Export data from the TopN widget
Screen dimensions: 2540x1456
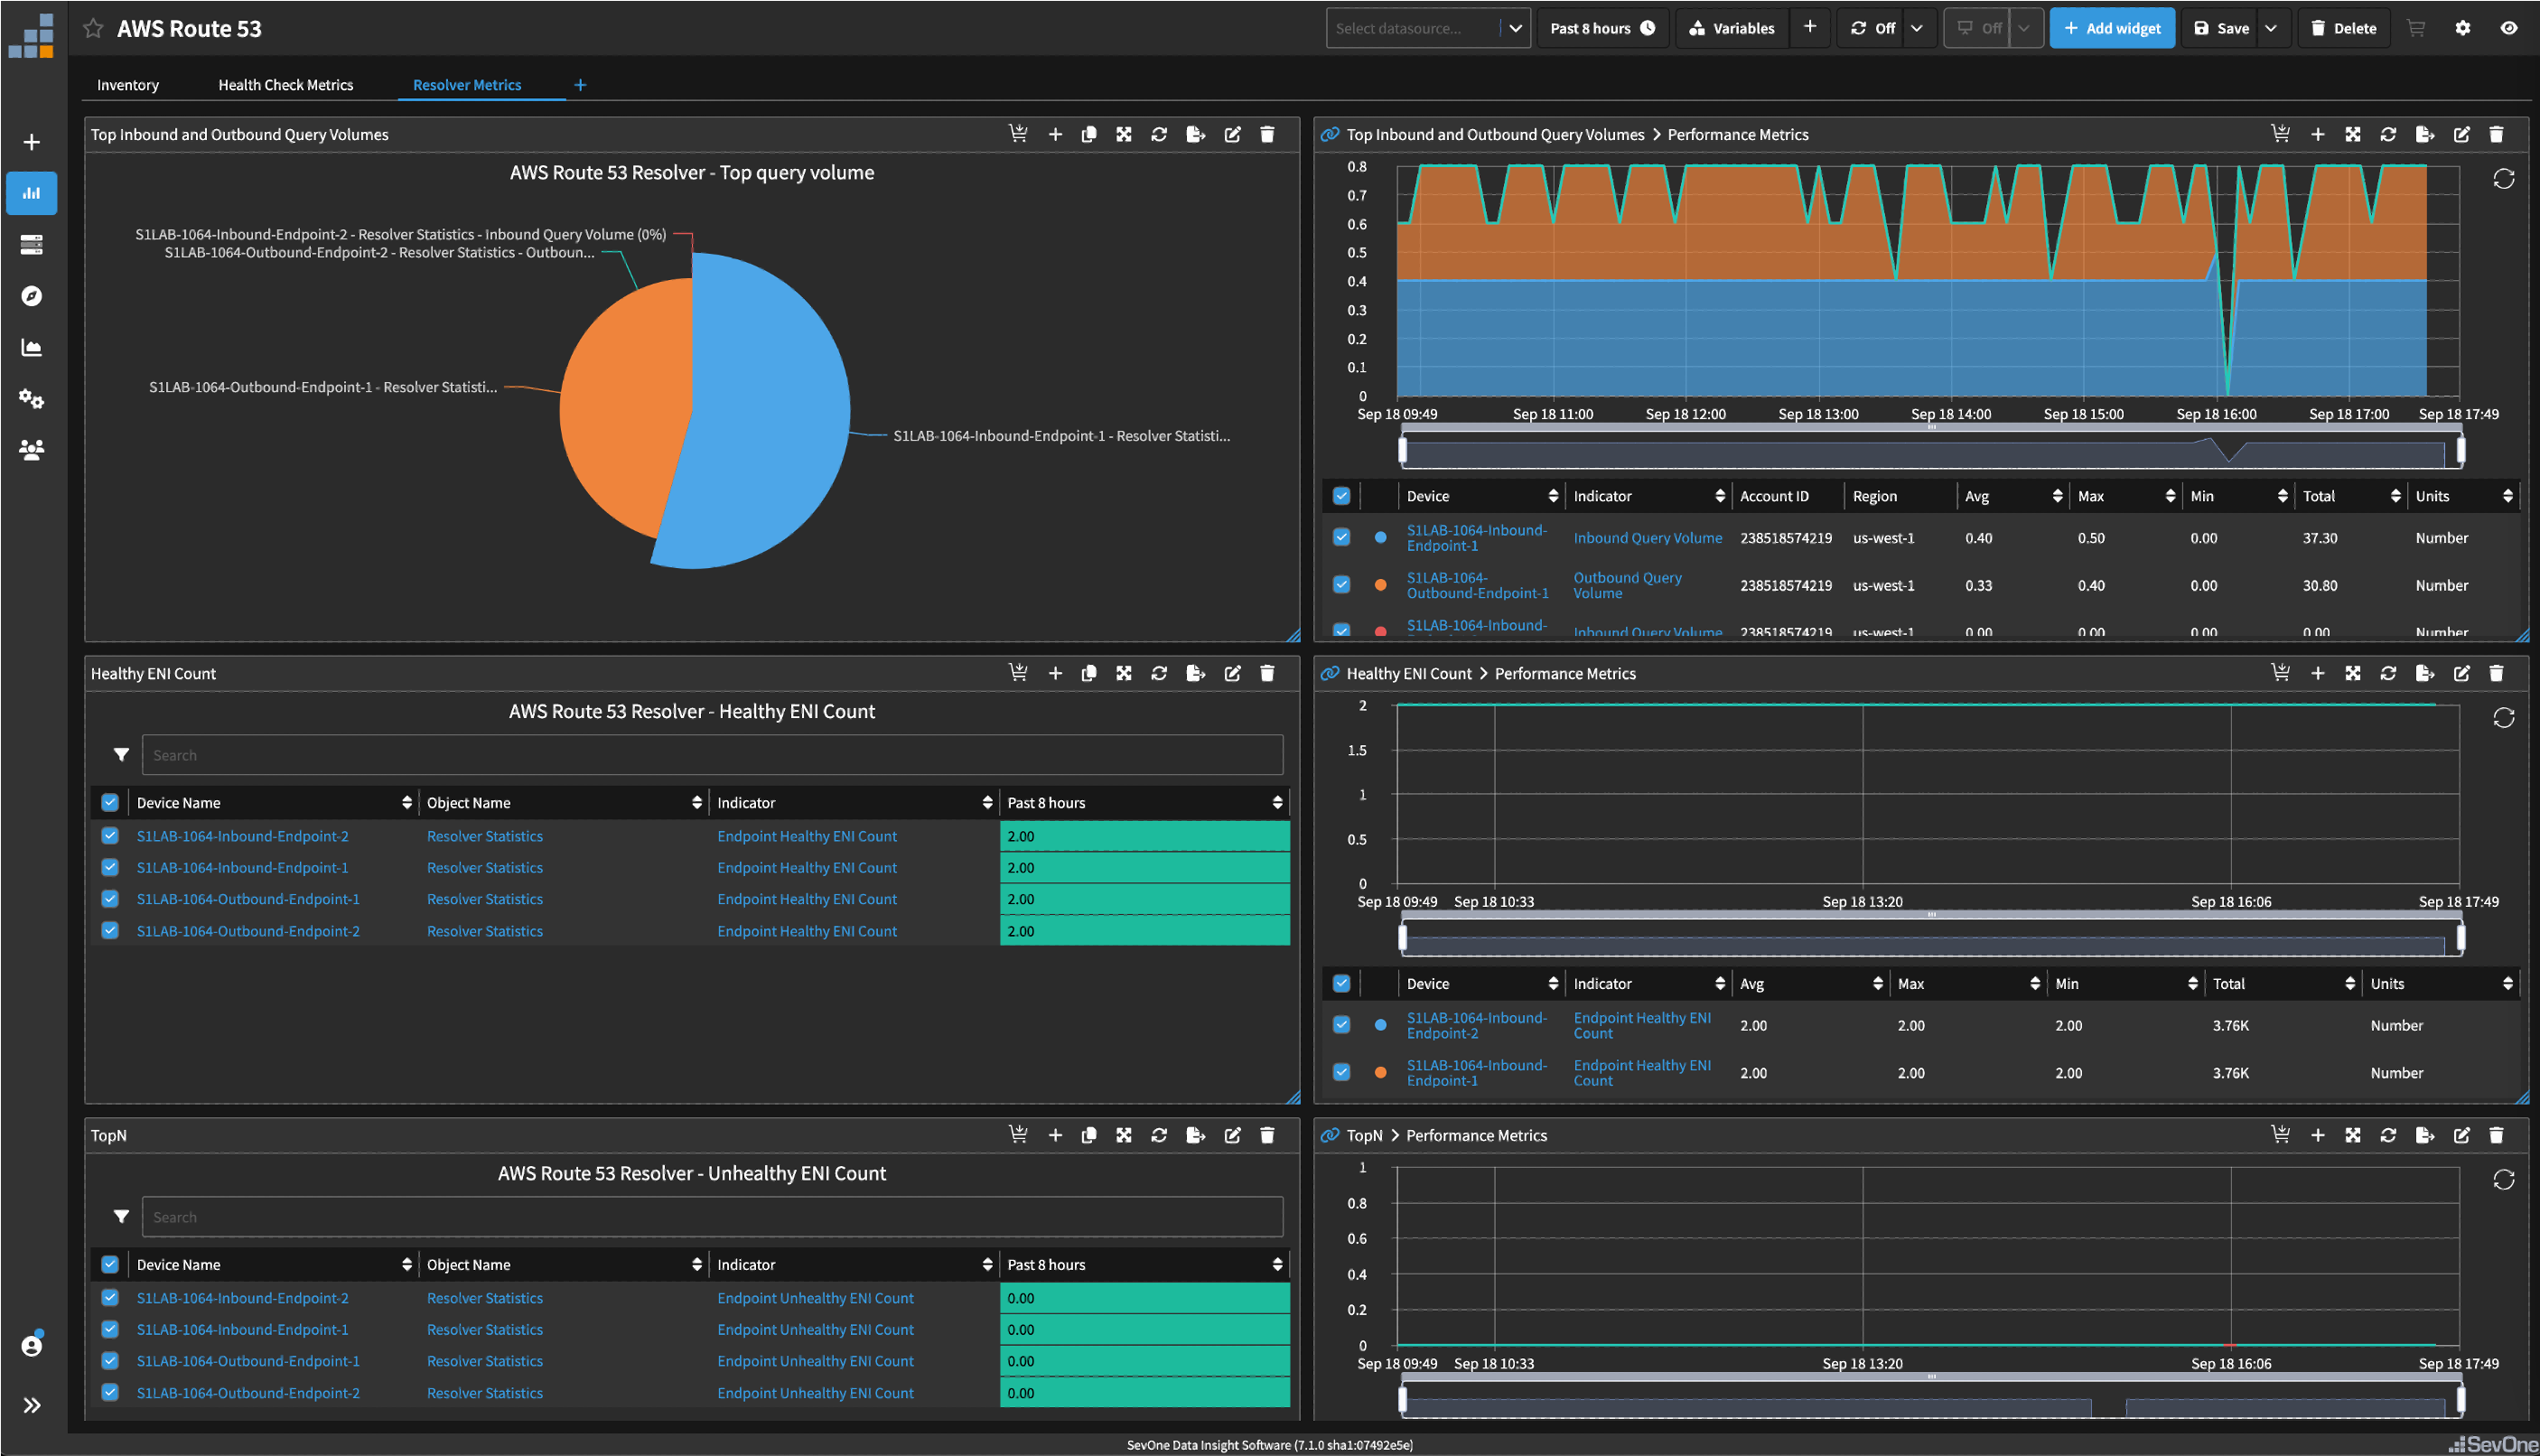point(1195,1135)
